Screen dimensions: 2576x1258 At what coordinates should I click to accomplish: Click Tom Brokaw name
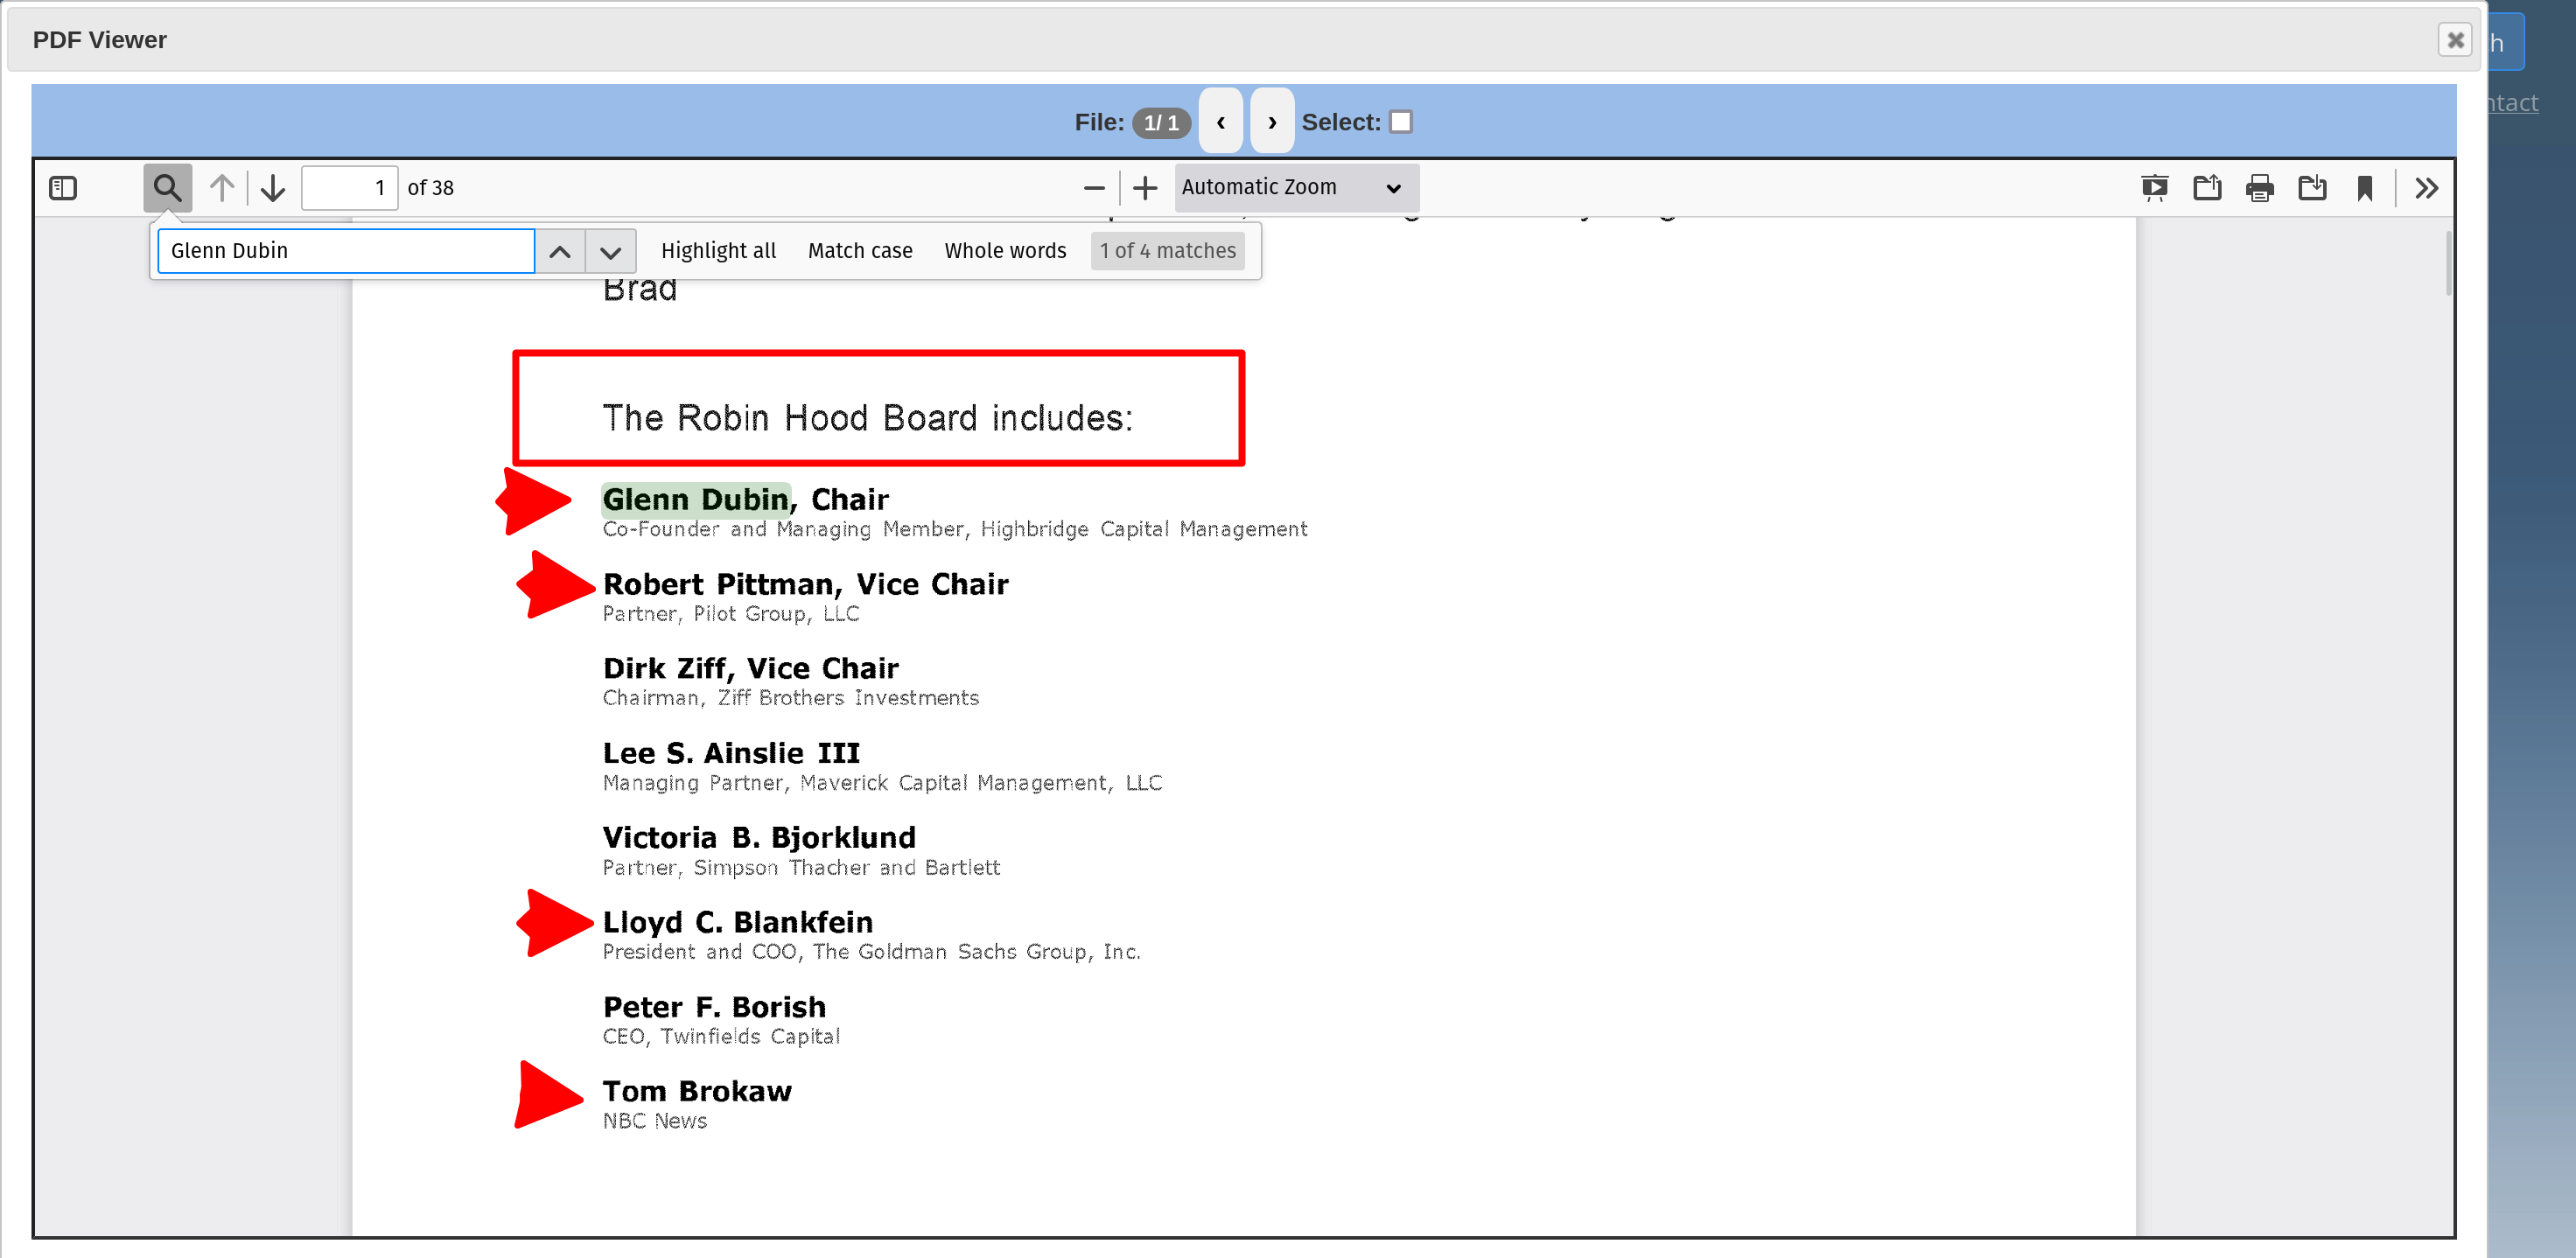tap(697, 1091)
